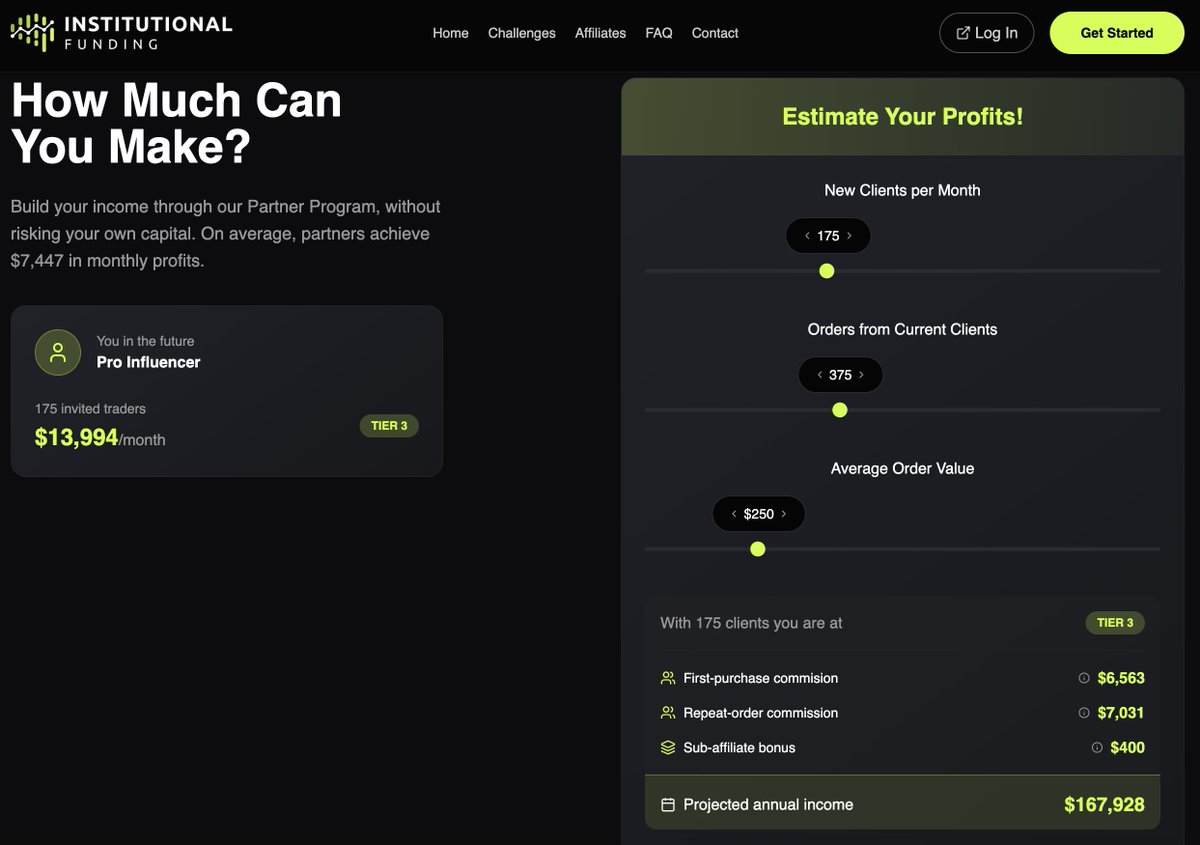The width and height of the screenshot is (1200, 845).
Task: Click the $250 value in Average Order bubble
Action: (x=759, y=514)
